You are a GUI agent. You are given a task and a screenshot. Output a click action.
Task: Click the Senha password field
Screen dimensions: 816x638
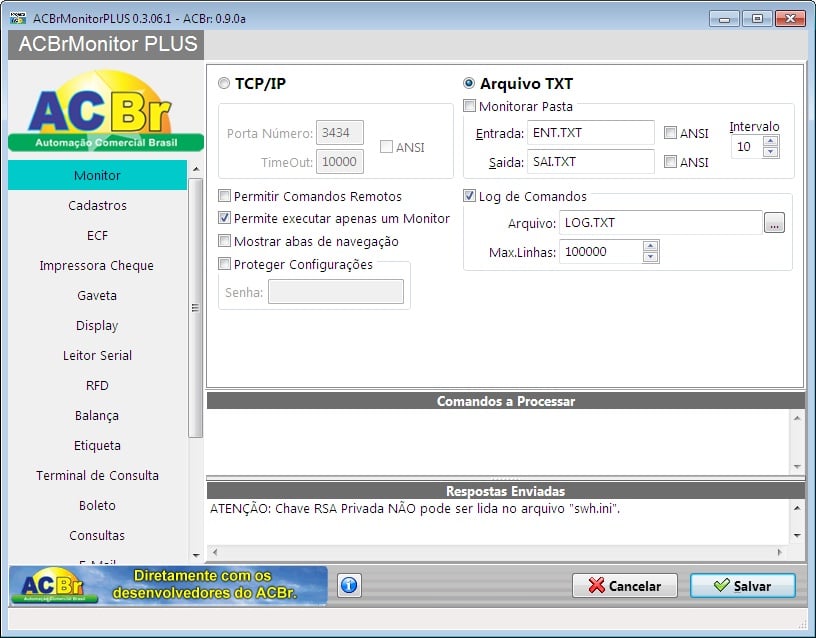pyautogui.click(x=336, y=291)
